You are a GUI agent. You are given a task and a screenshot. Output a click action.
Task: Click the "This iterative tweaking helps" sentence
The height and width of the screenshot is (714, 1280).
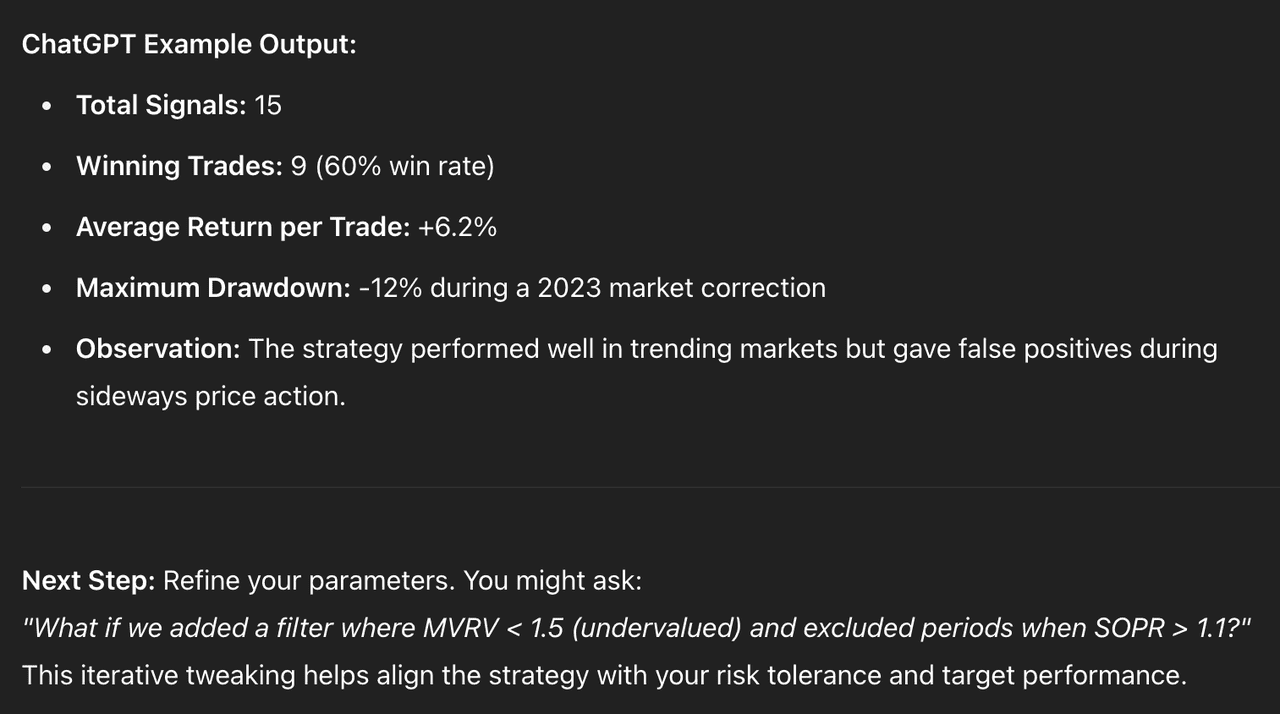click(x=604, y=675)
